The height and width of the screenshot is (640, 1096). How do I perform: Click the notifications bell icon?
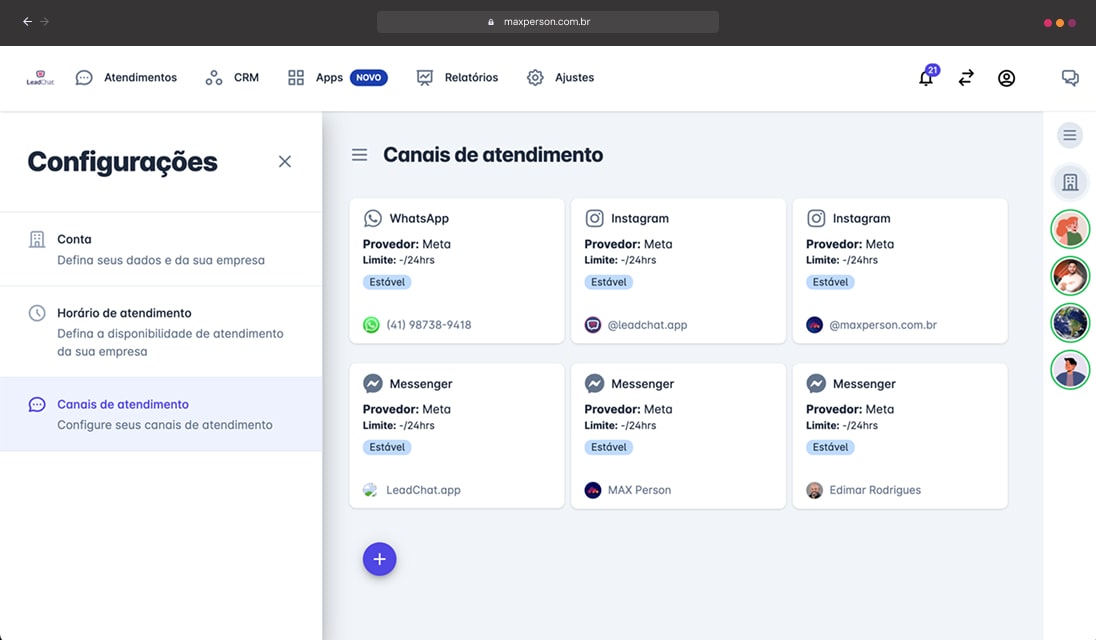(926, 78)
